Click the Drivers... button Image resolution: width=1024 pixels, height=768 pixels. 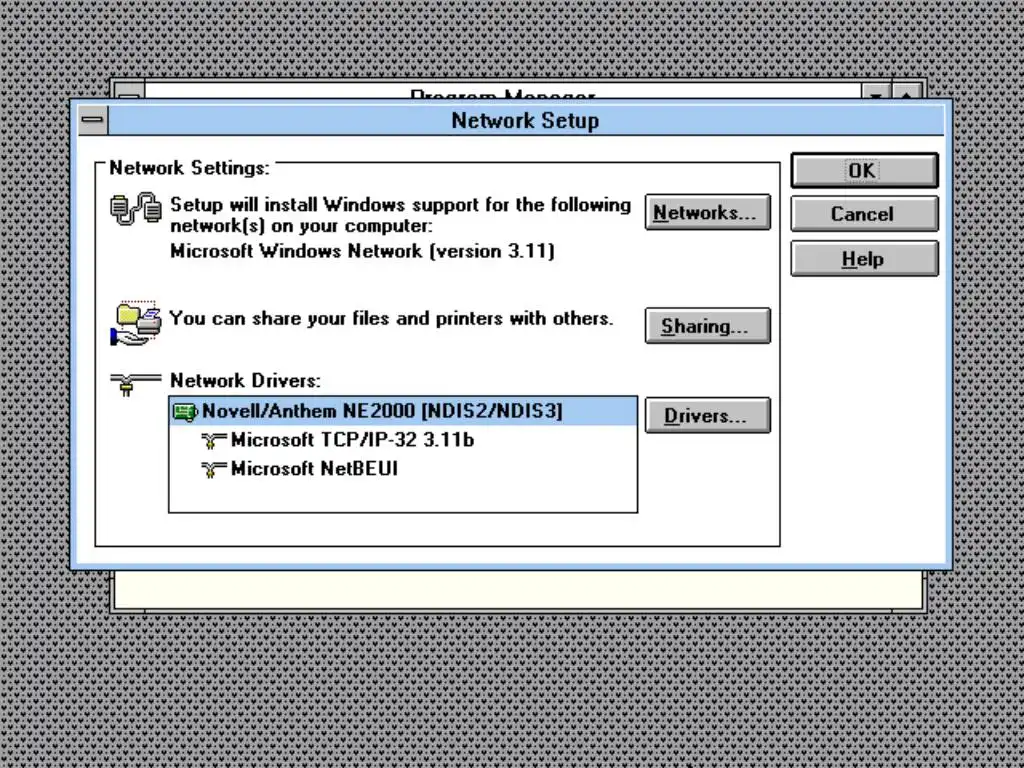point(707,415)
